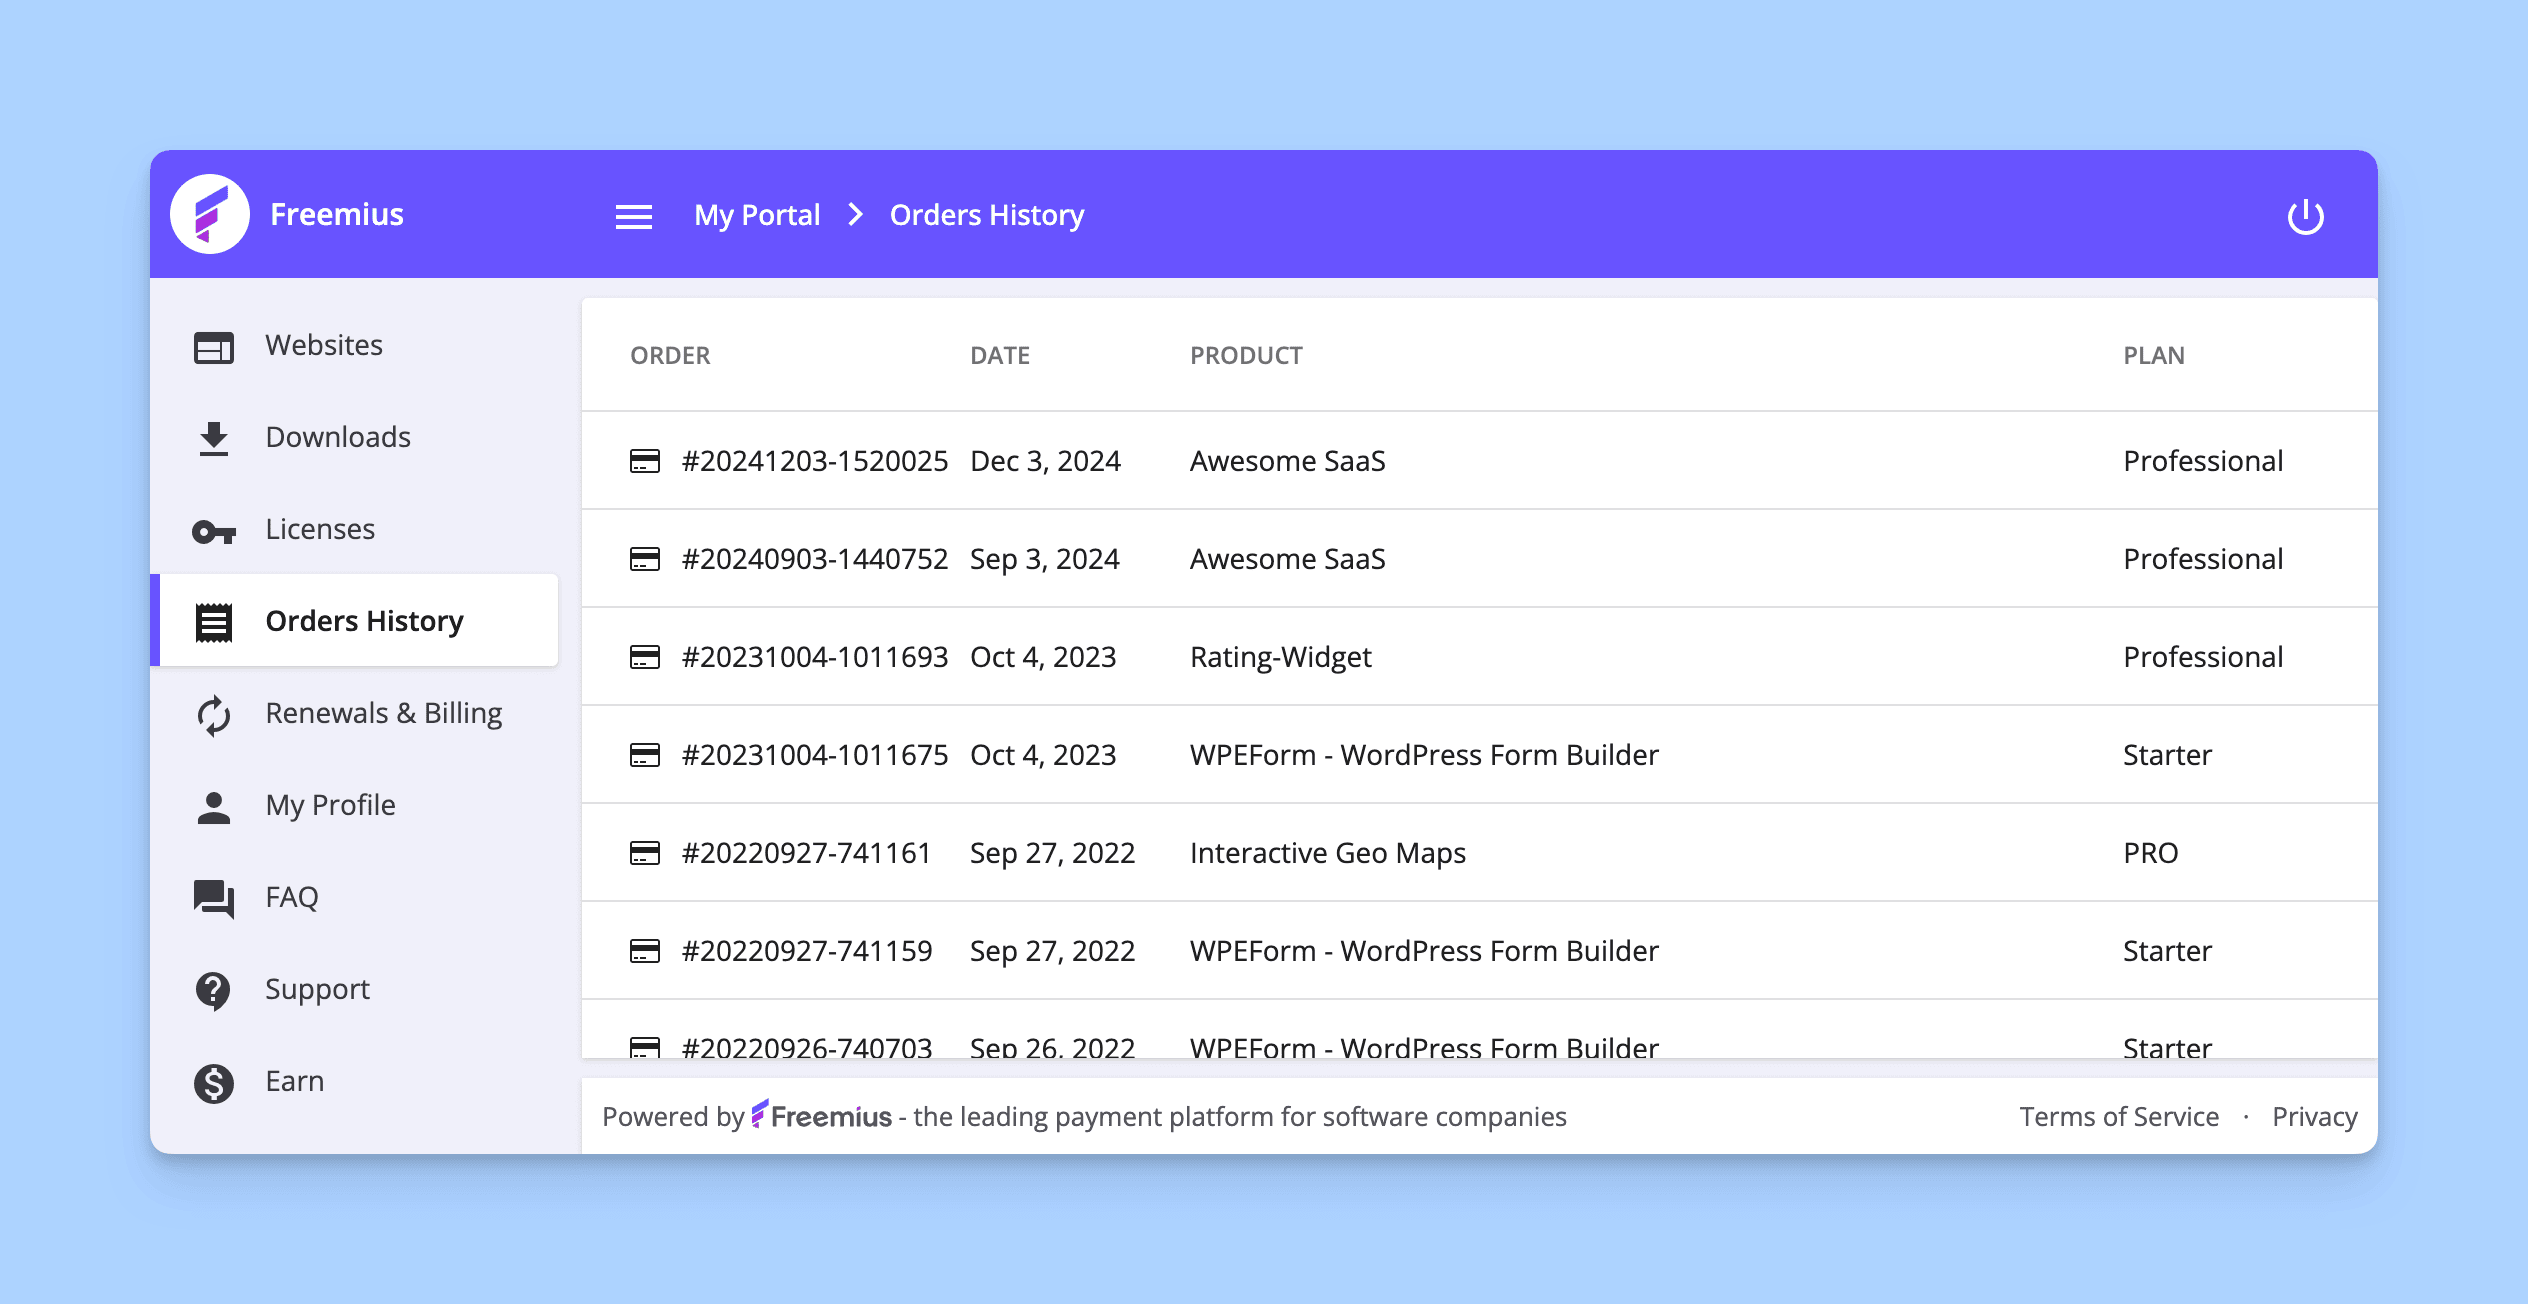Open order #20241203-1520025
2528x1304 pixels.
click(x=814, y=461)
